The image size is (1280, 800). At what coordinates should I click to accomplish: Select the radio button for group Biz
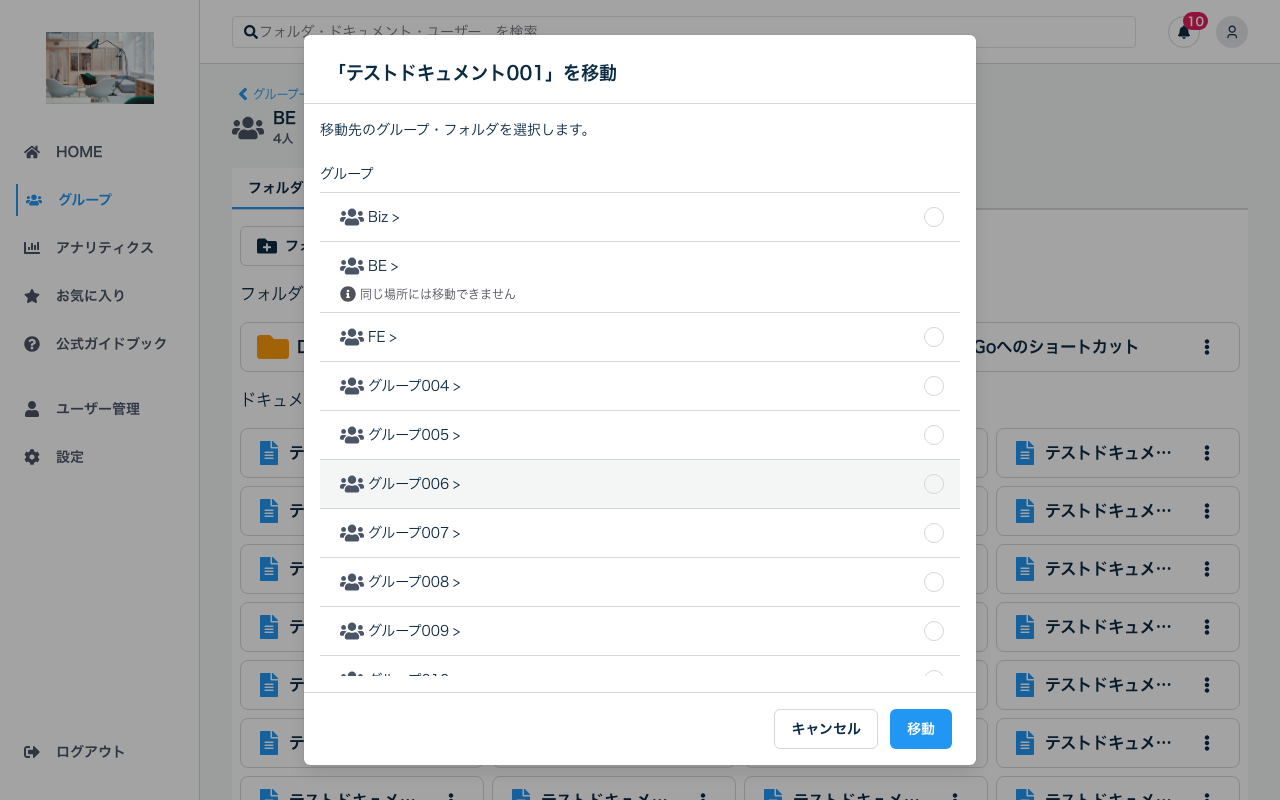coord(934,217)
